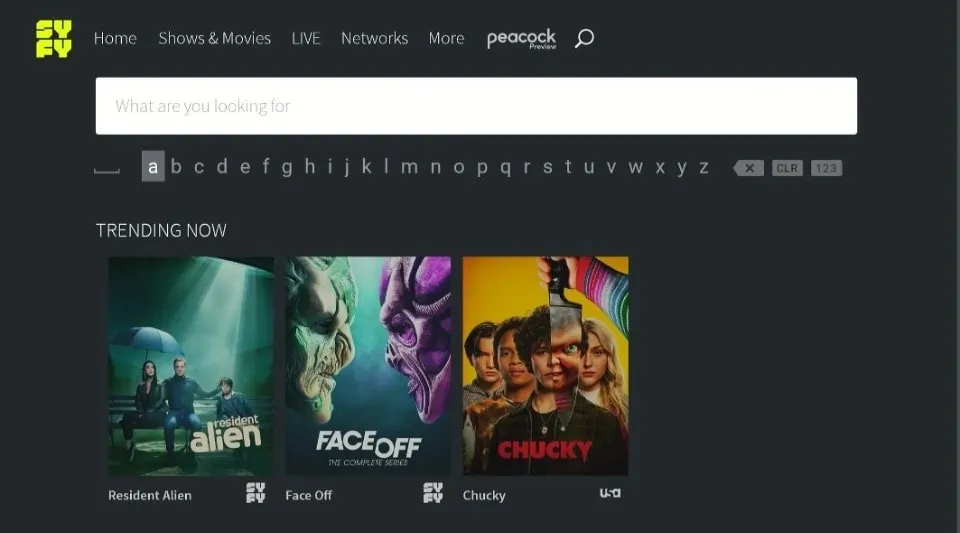This screenshot has height=533, width=960.
Task: Select letter z on keyboard
Action: pos(704,167)
